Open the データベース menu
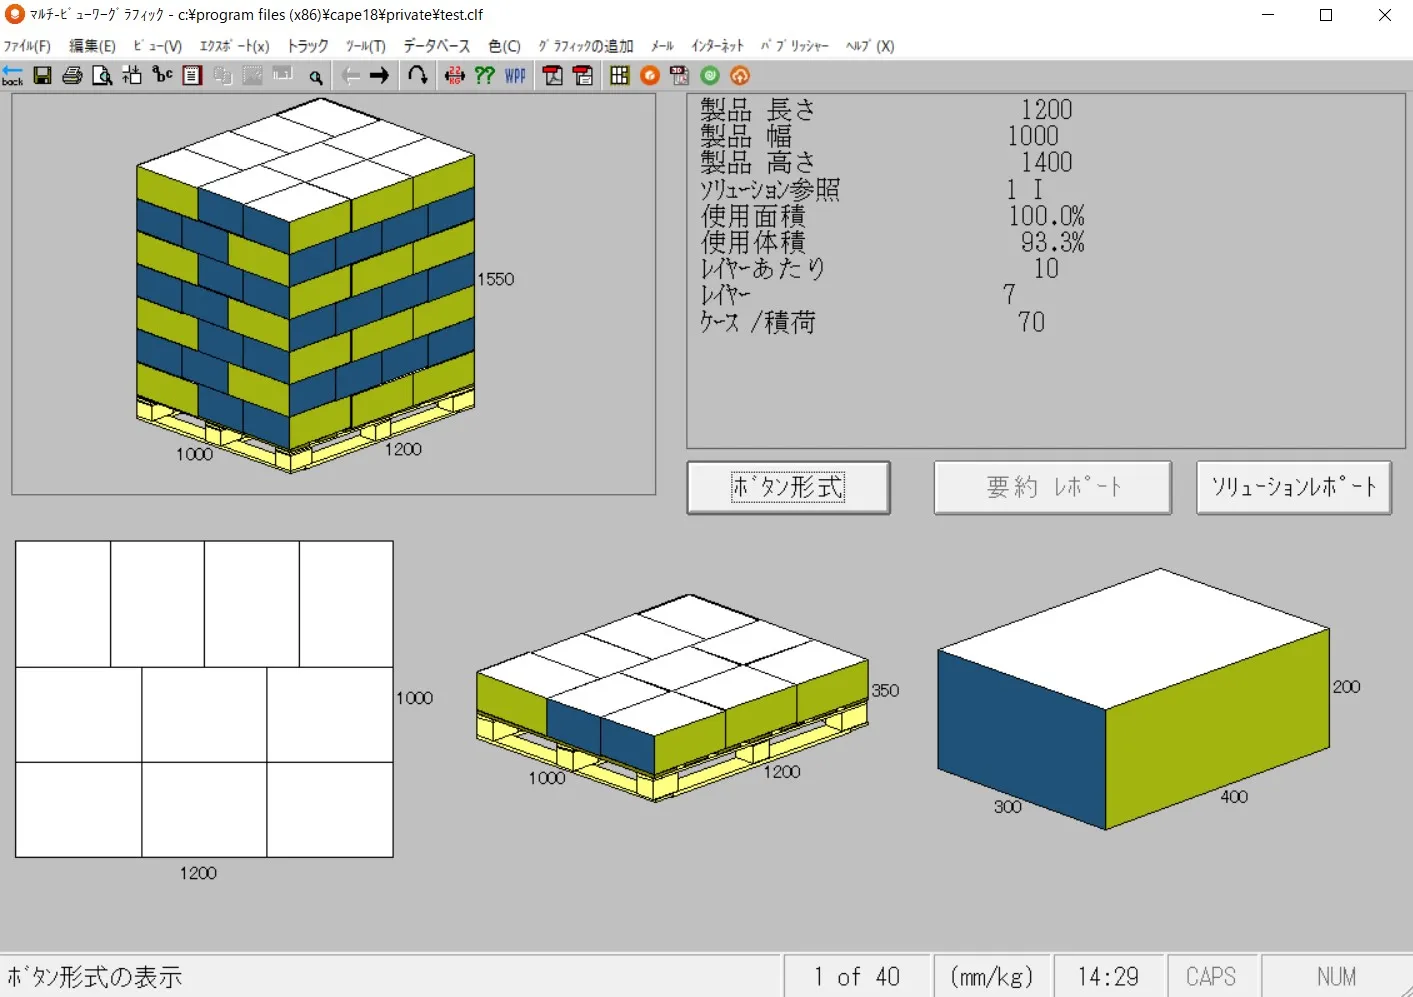This screenshot has width=1413, height=997. tap(436, 46)
